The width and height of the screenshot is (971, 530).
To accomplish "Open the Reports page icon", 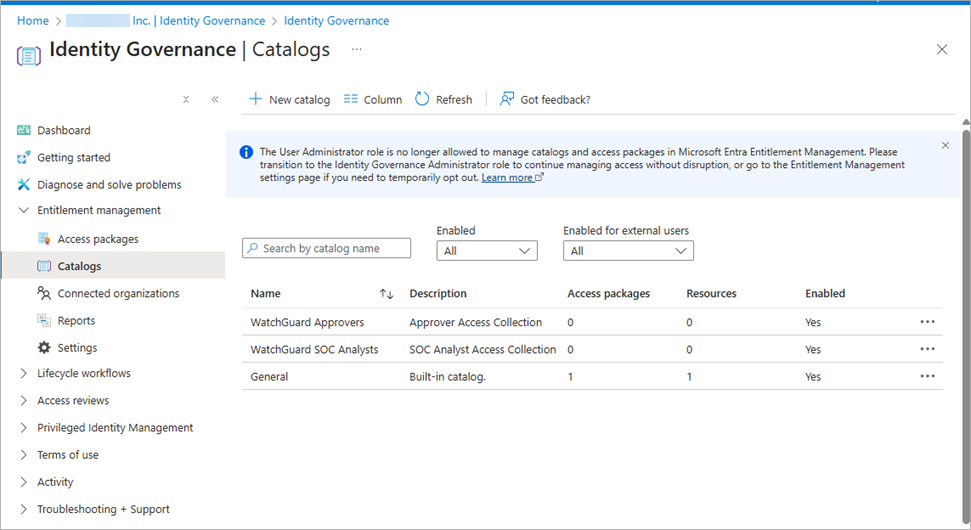I will pyautogui.click(x=44, y=321).
